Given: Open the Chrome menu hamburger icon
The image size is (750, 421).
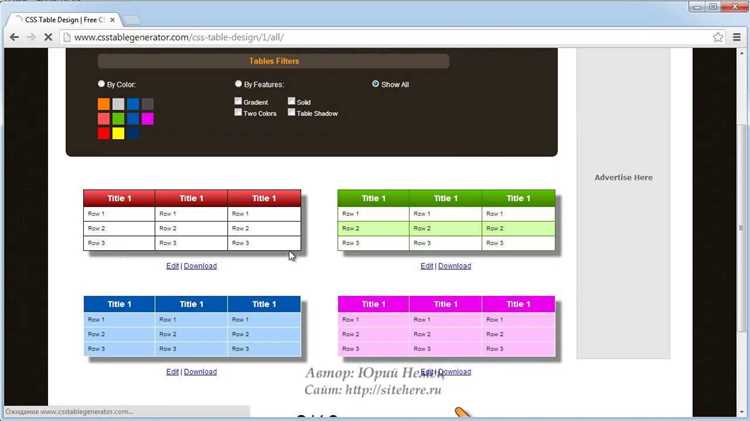Looking at the screenshot, I should [x=737, y=37].
